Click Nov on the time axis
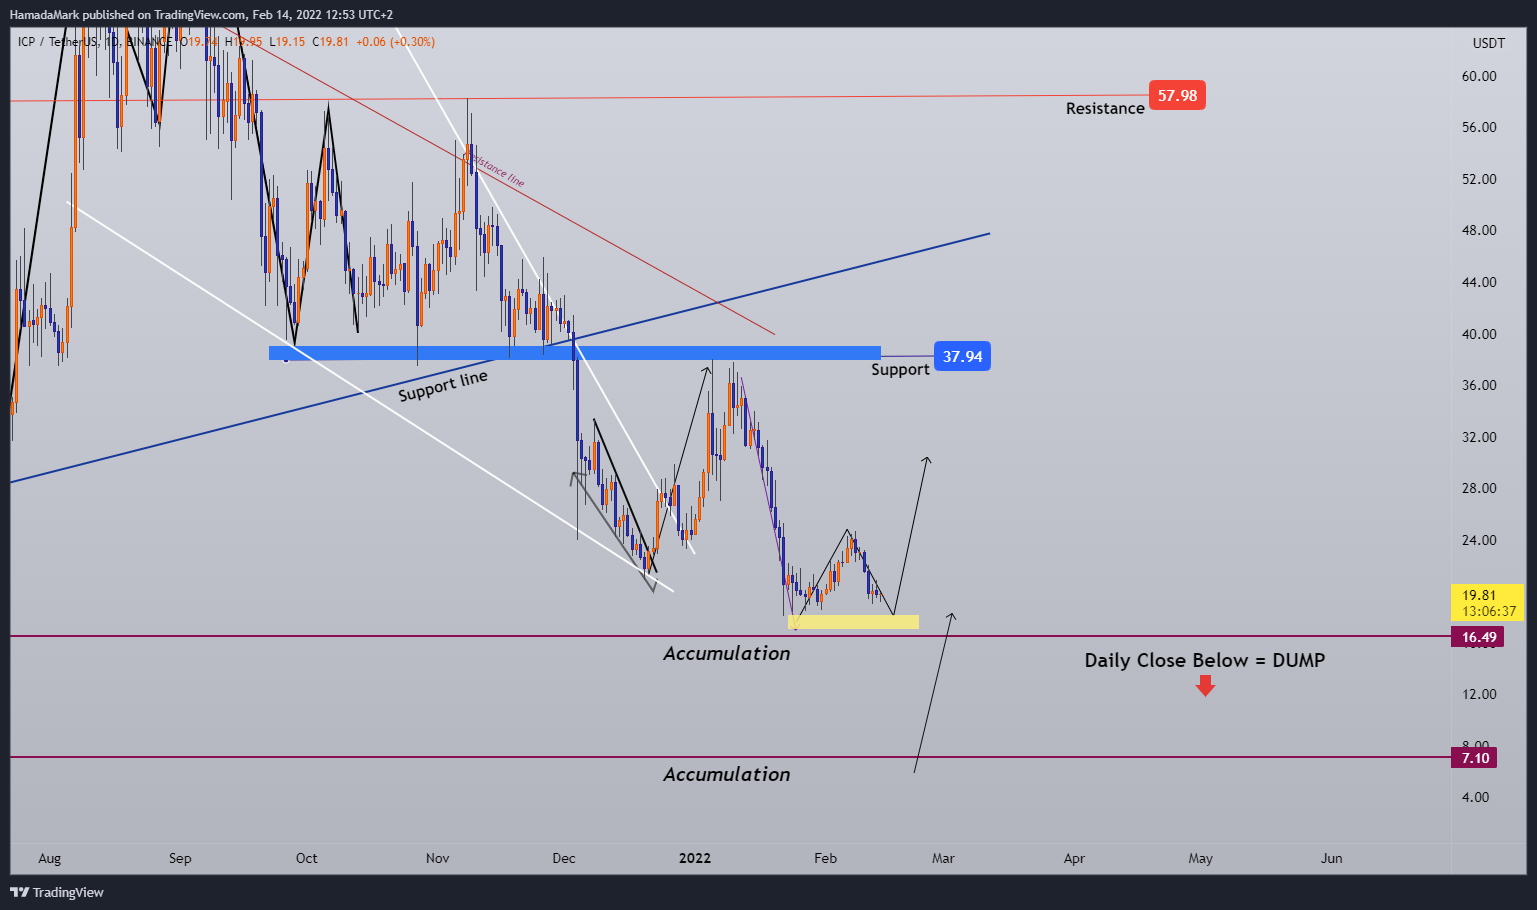 (437, 858)
